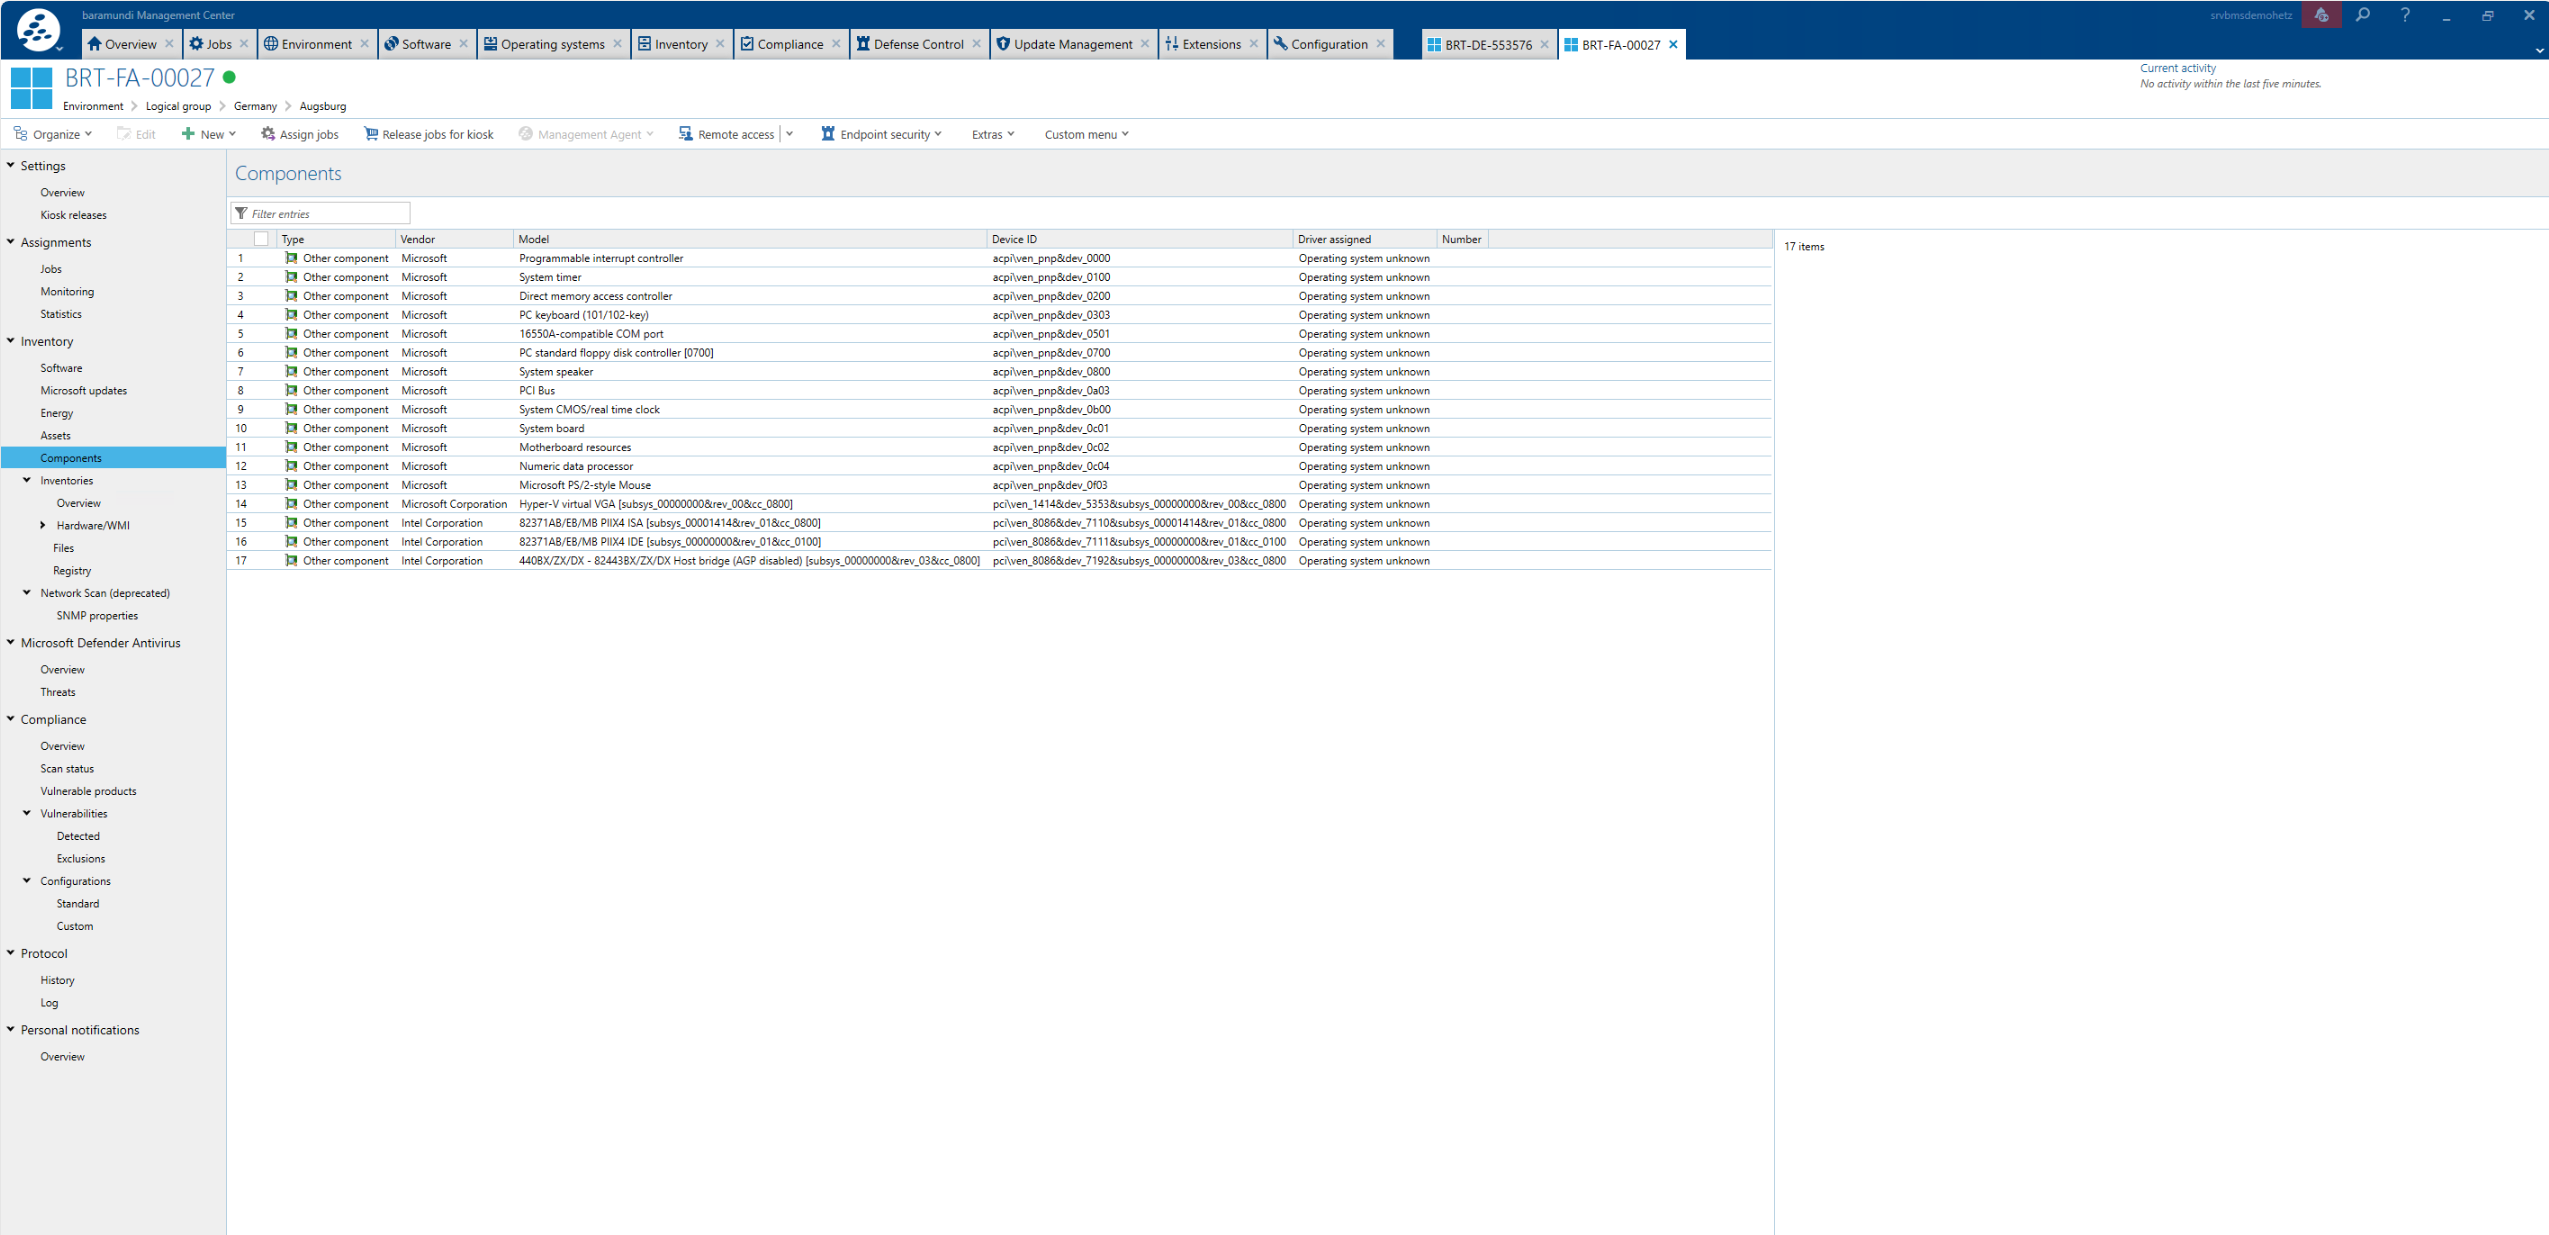Click Release jobs for kiosk cart icon
Viewport: 2549px width, 1235px height.
tap(371, 134)
